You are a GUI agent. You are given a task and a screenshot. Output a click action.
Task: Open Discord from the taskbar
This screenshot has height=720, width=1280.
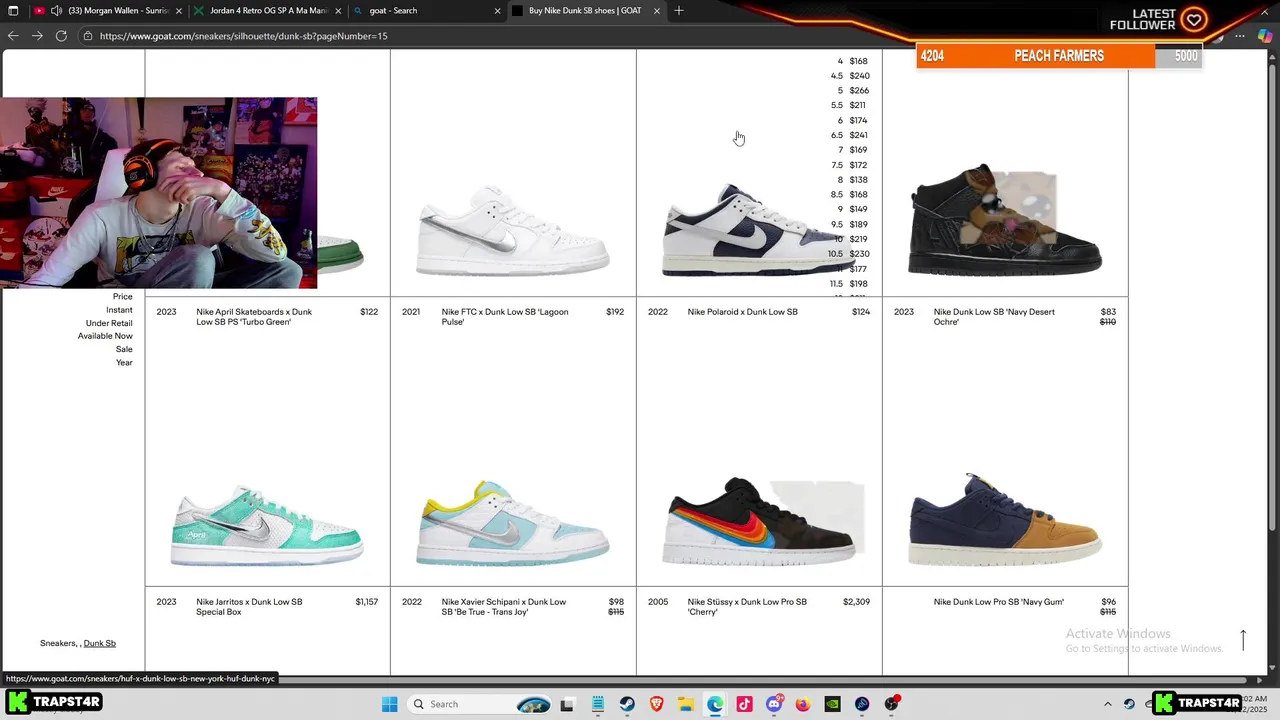click(774, 704)
